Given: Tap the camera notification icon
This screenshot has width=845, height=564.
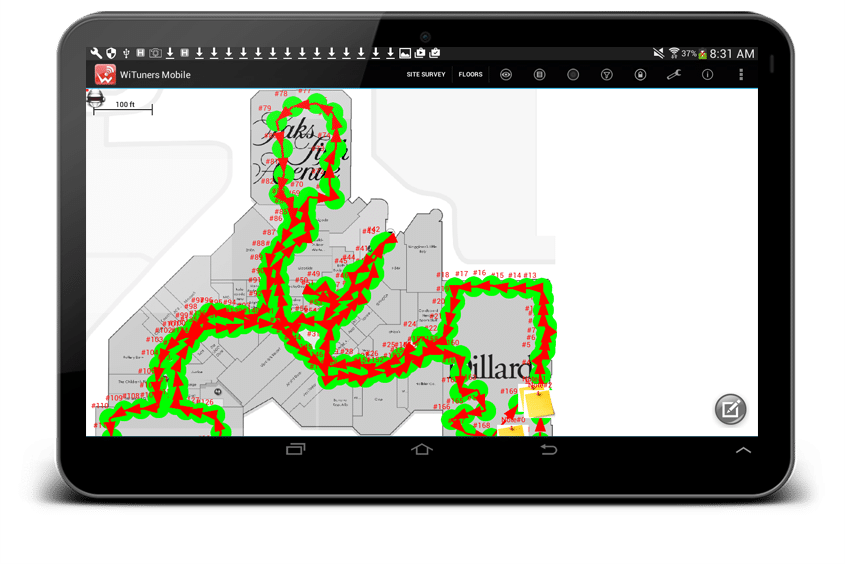Looking at the screenshot, I should [155, 53].
